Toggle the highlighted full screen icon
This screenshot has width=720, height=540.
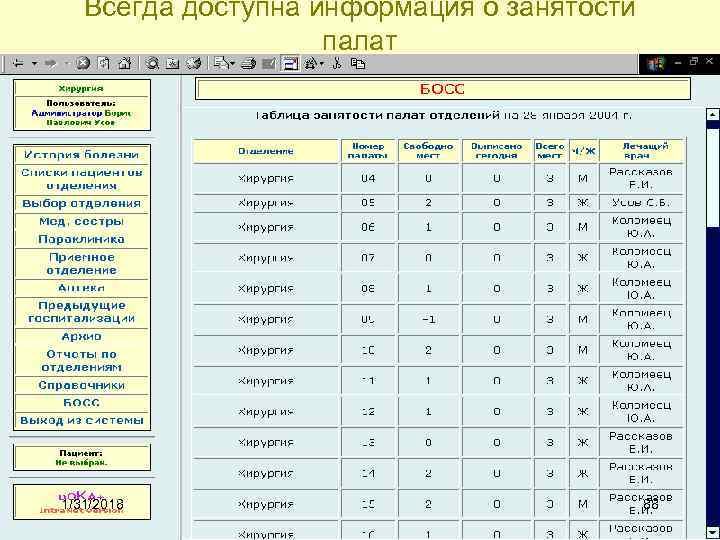click(x=290, y=63)
